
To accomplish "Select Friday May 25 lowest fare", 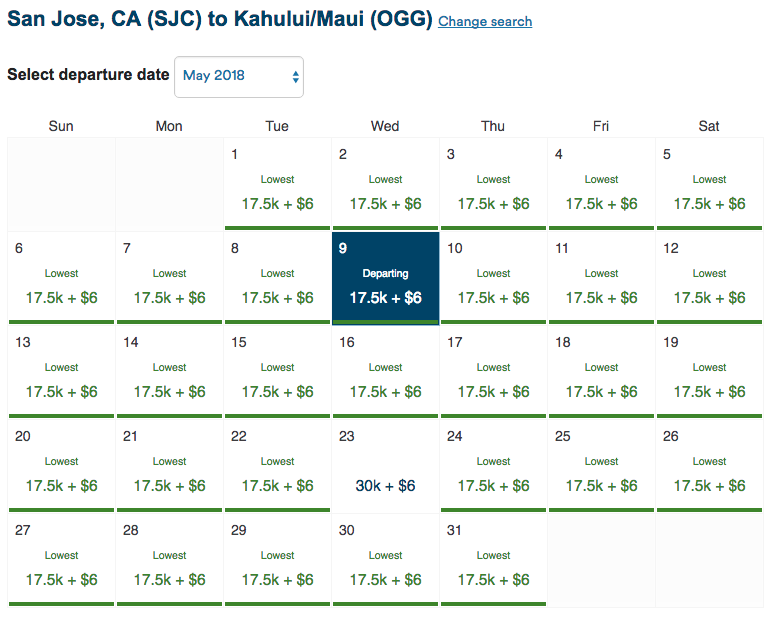I will point(601,472).
